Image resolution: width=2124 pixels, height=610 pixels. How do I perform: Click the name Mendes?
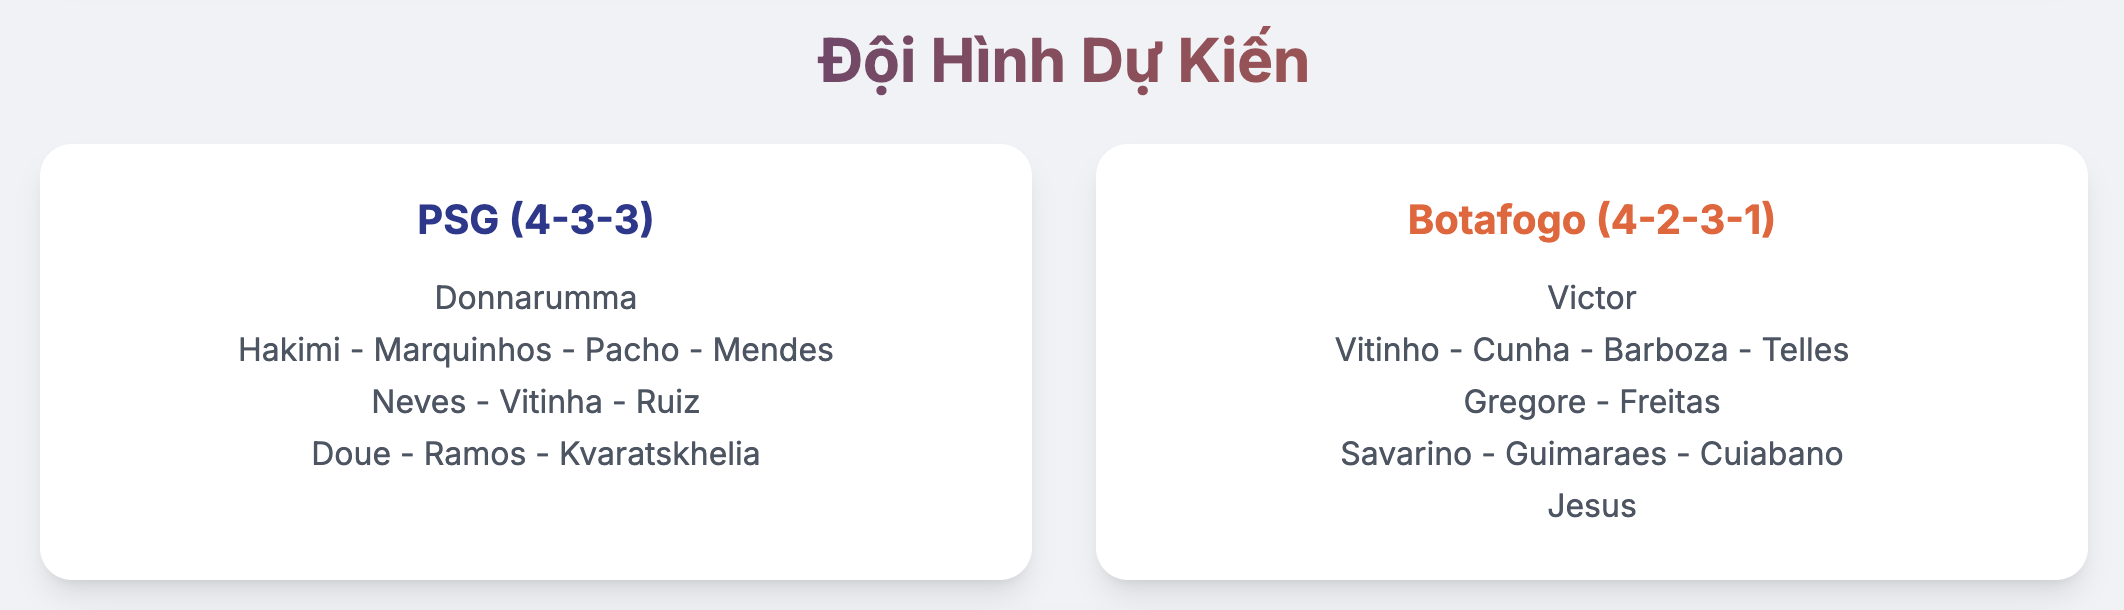(773, 350)
